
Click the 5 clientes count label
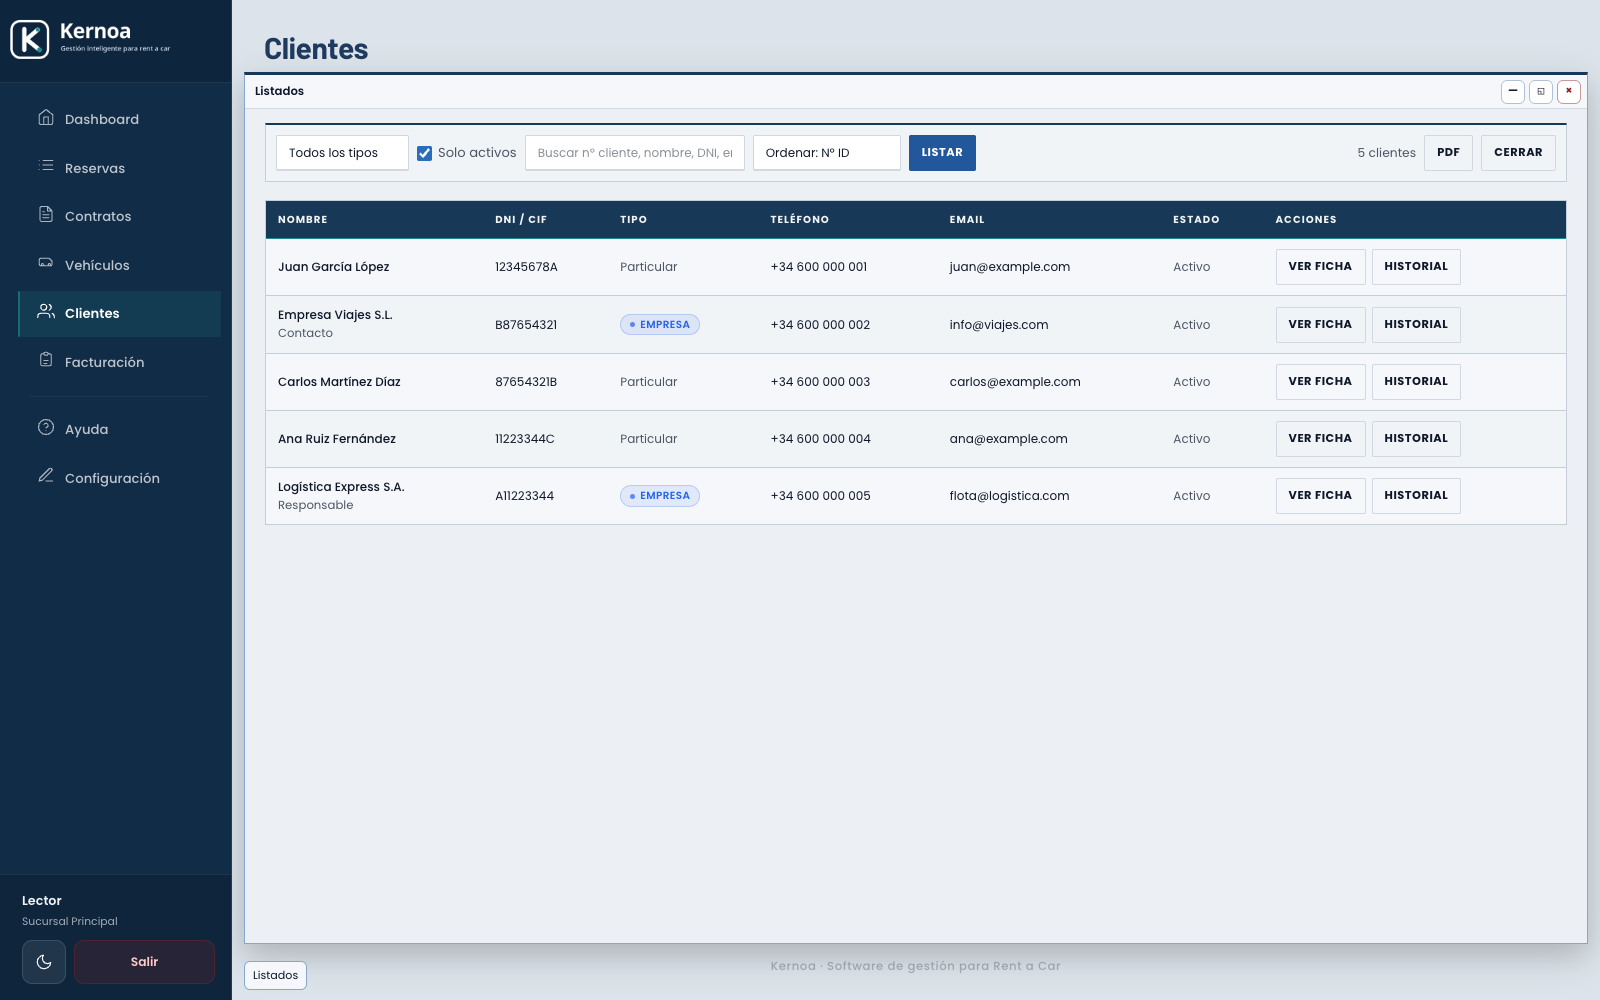click(1386, 153)
